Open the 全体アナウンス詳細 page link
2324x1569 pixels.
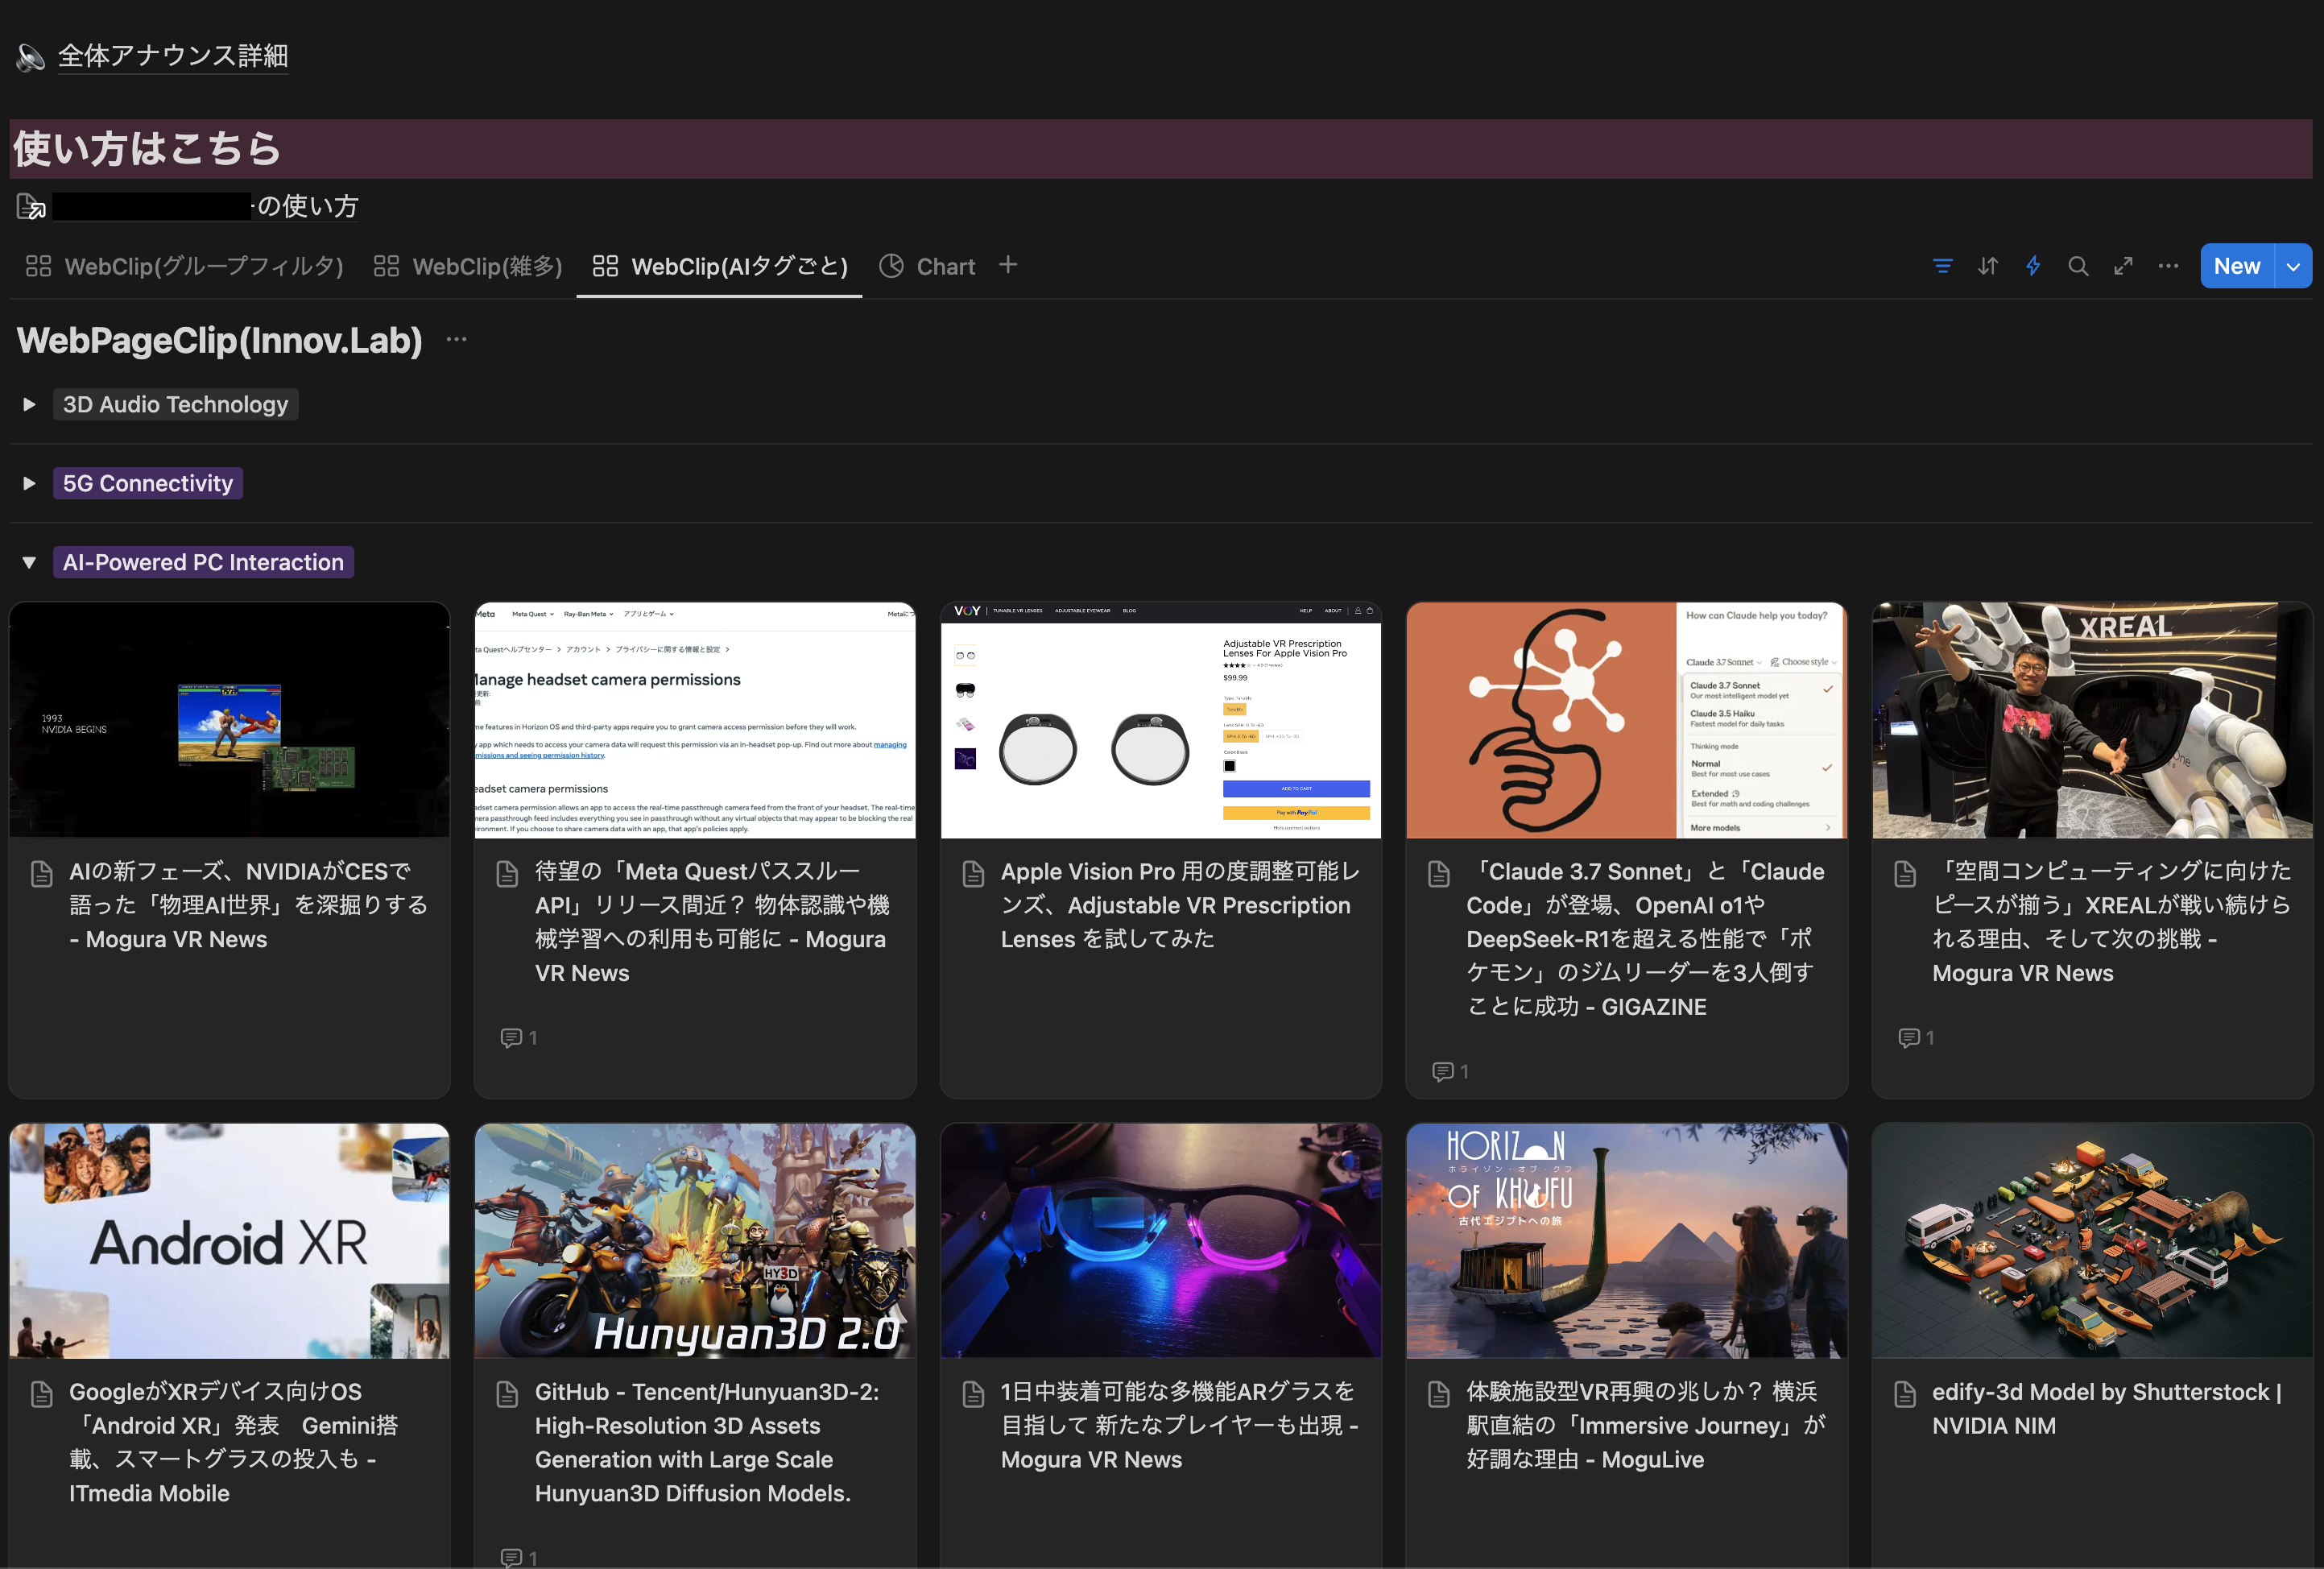(172, 56)
